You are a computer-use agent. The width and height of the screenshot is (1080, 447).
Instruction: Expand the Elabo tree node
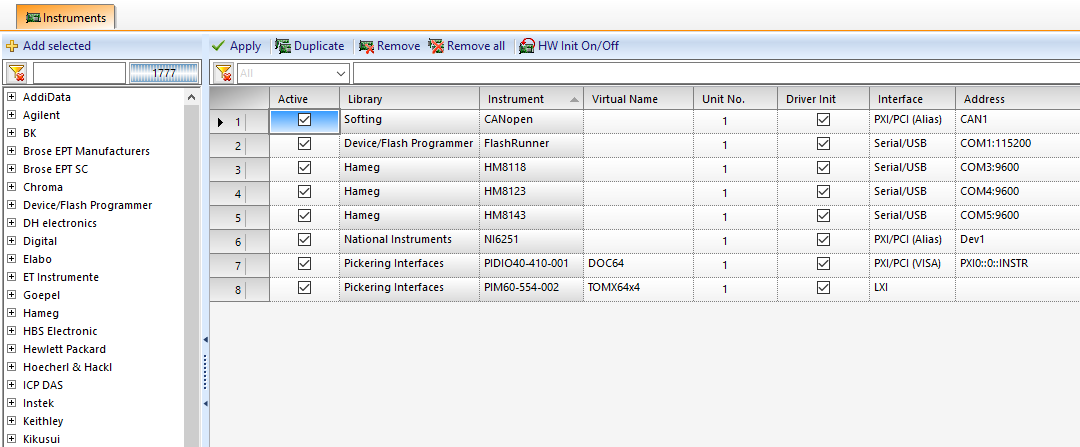[x=12, y=259]
